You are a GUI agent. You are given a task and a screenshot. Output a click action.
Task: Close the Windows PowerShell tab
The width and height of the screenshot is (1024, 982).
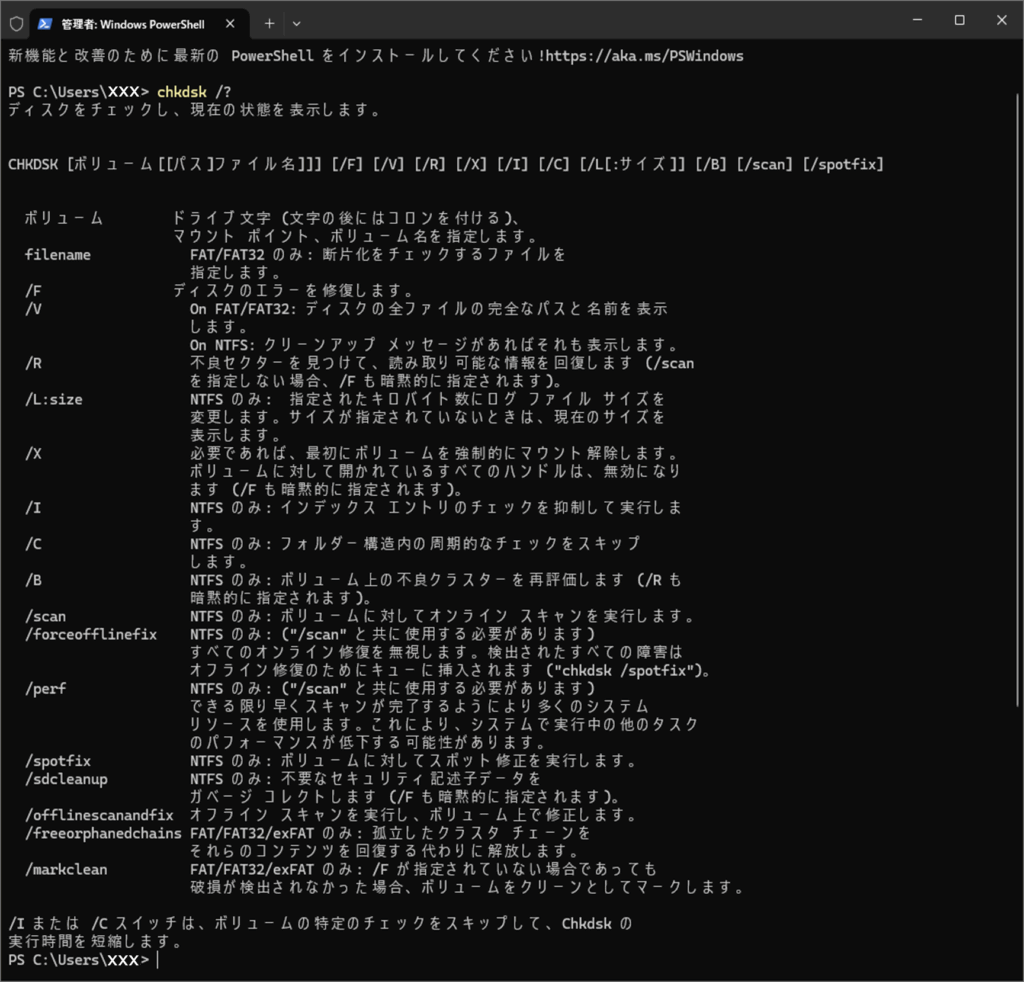(232, 23)
